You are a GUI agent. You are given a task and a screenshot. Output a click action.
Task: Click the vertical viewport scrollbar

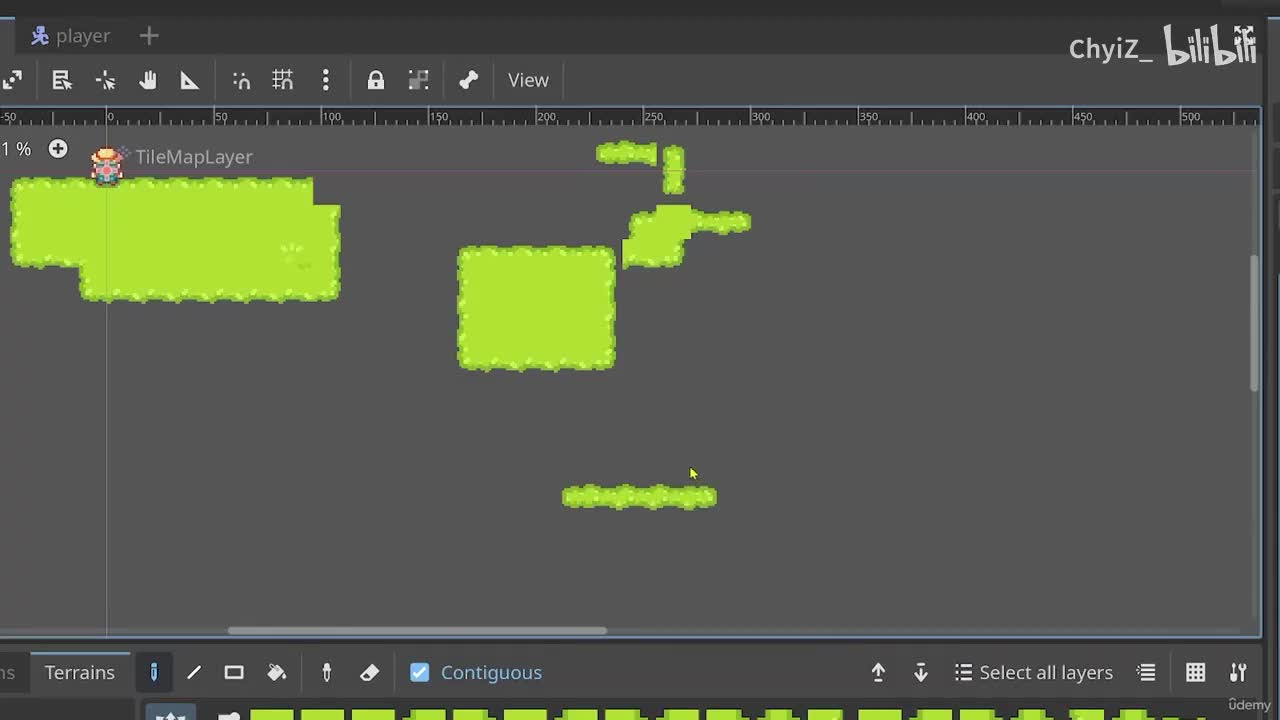point(1254,323)
